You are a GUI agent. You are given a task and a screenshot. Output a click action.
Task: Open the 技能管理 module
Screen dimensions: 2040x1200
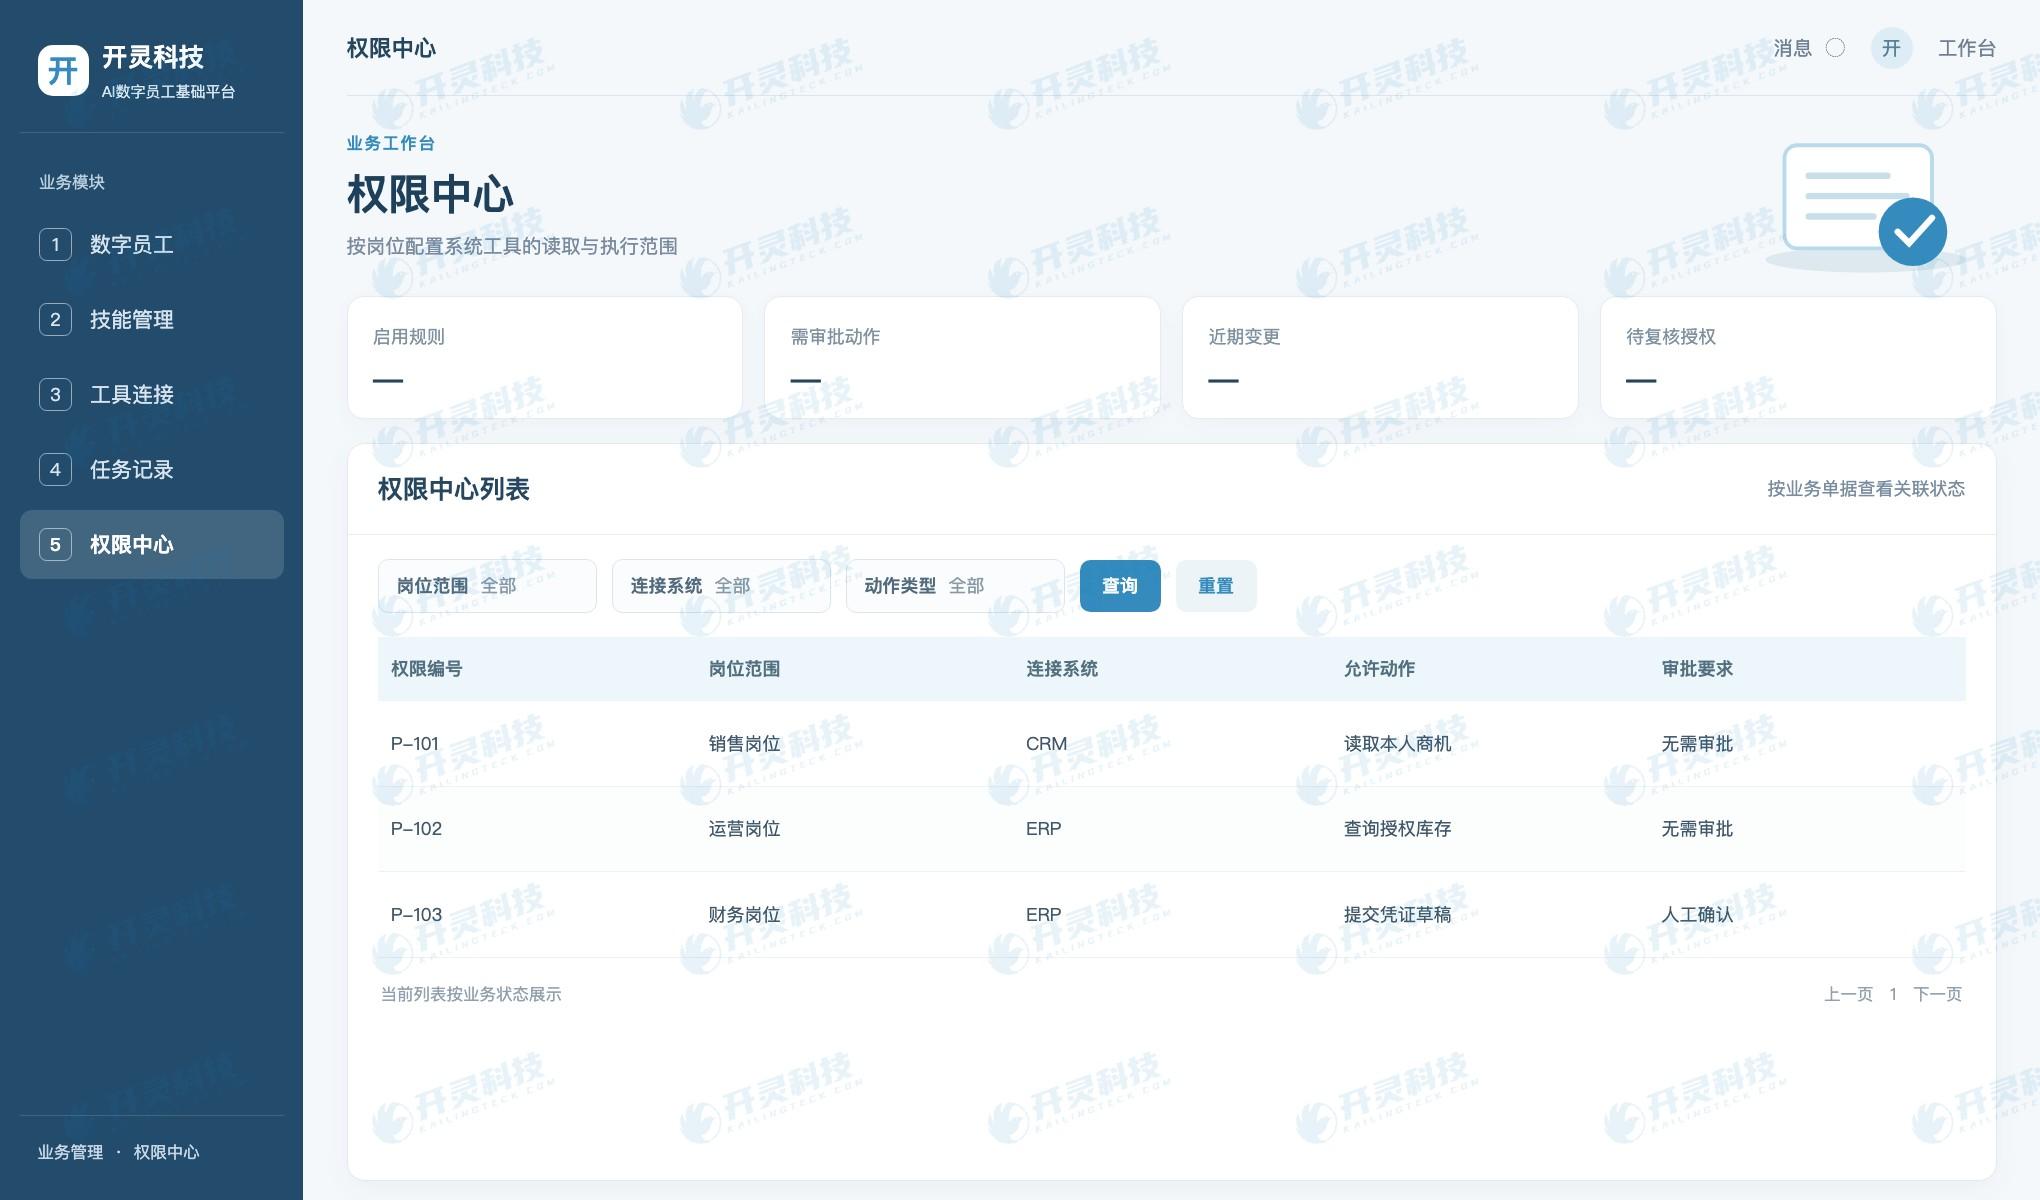pyautogui.click(x=152, y=319)
